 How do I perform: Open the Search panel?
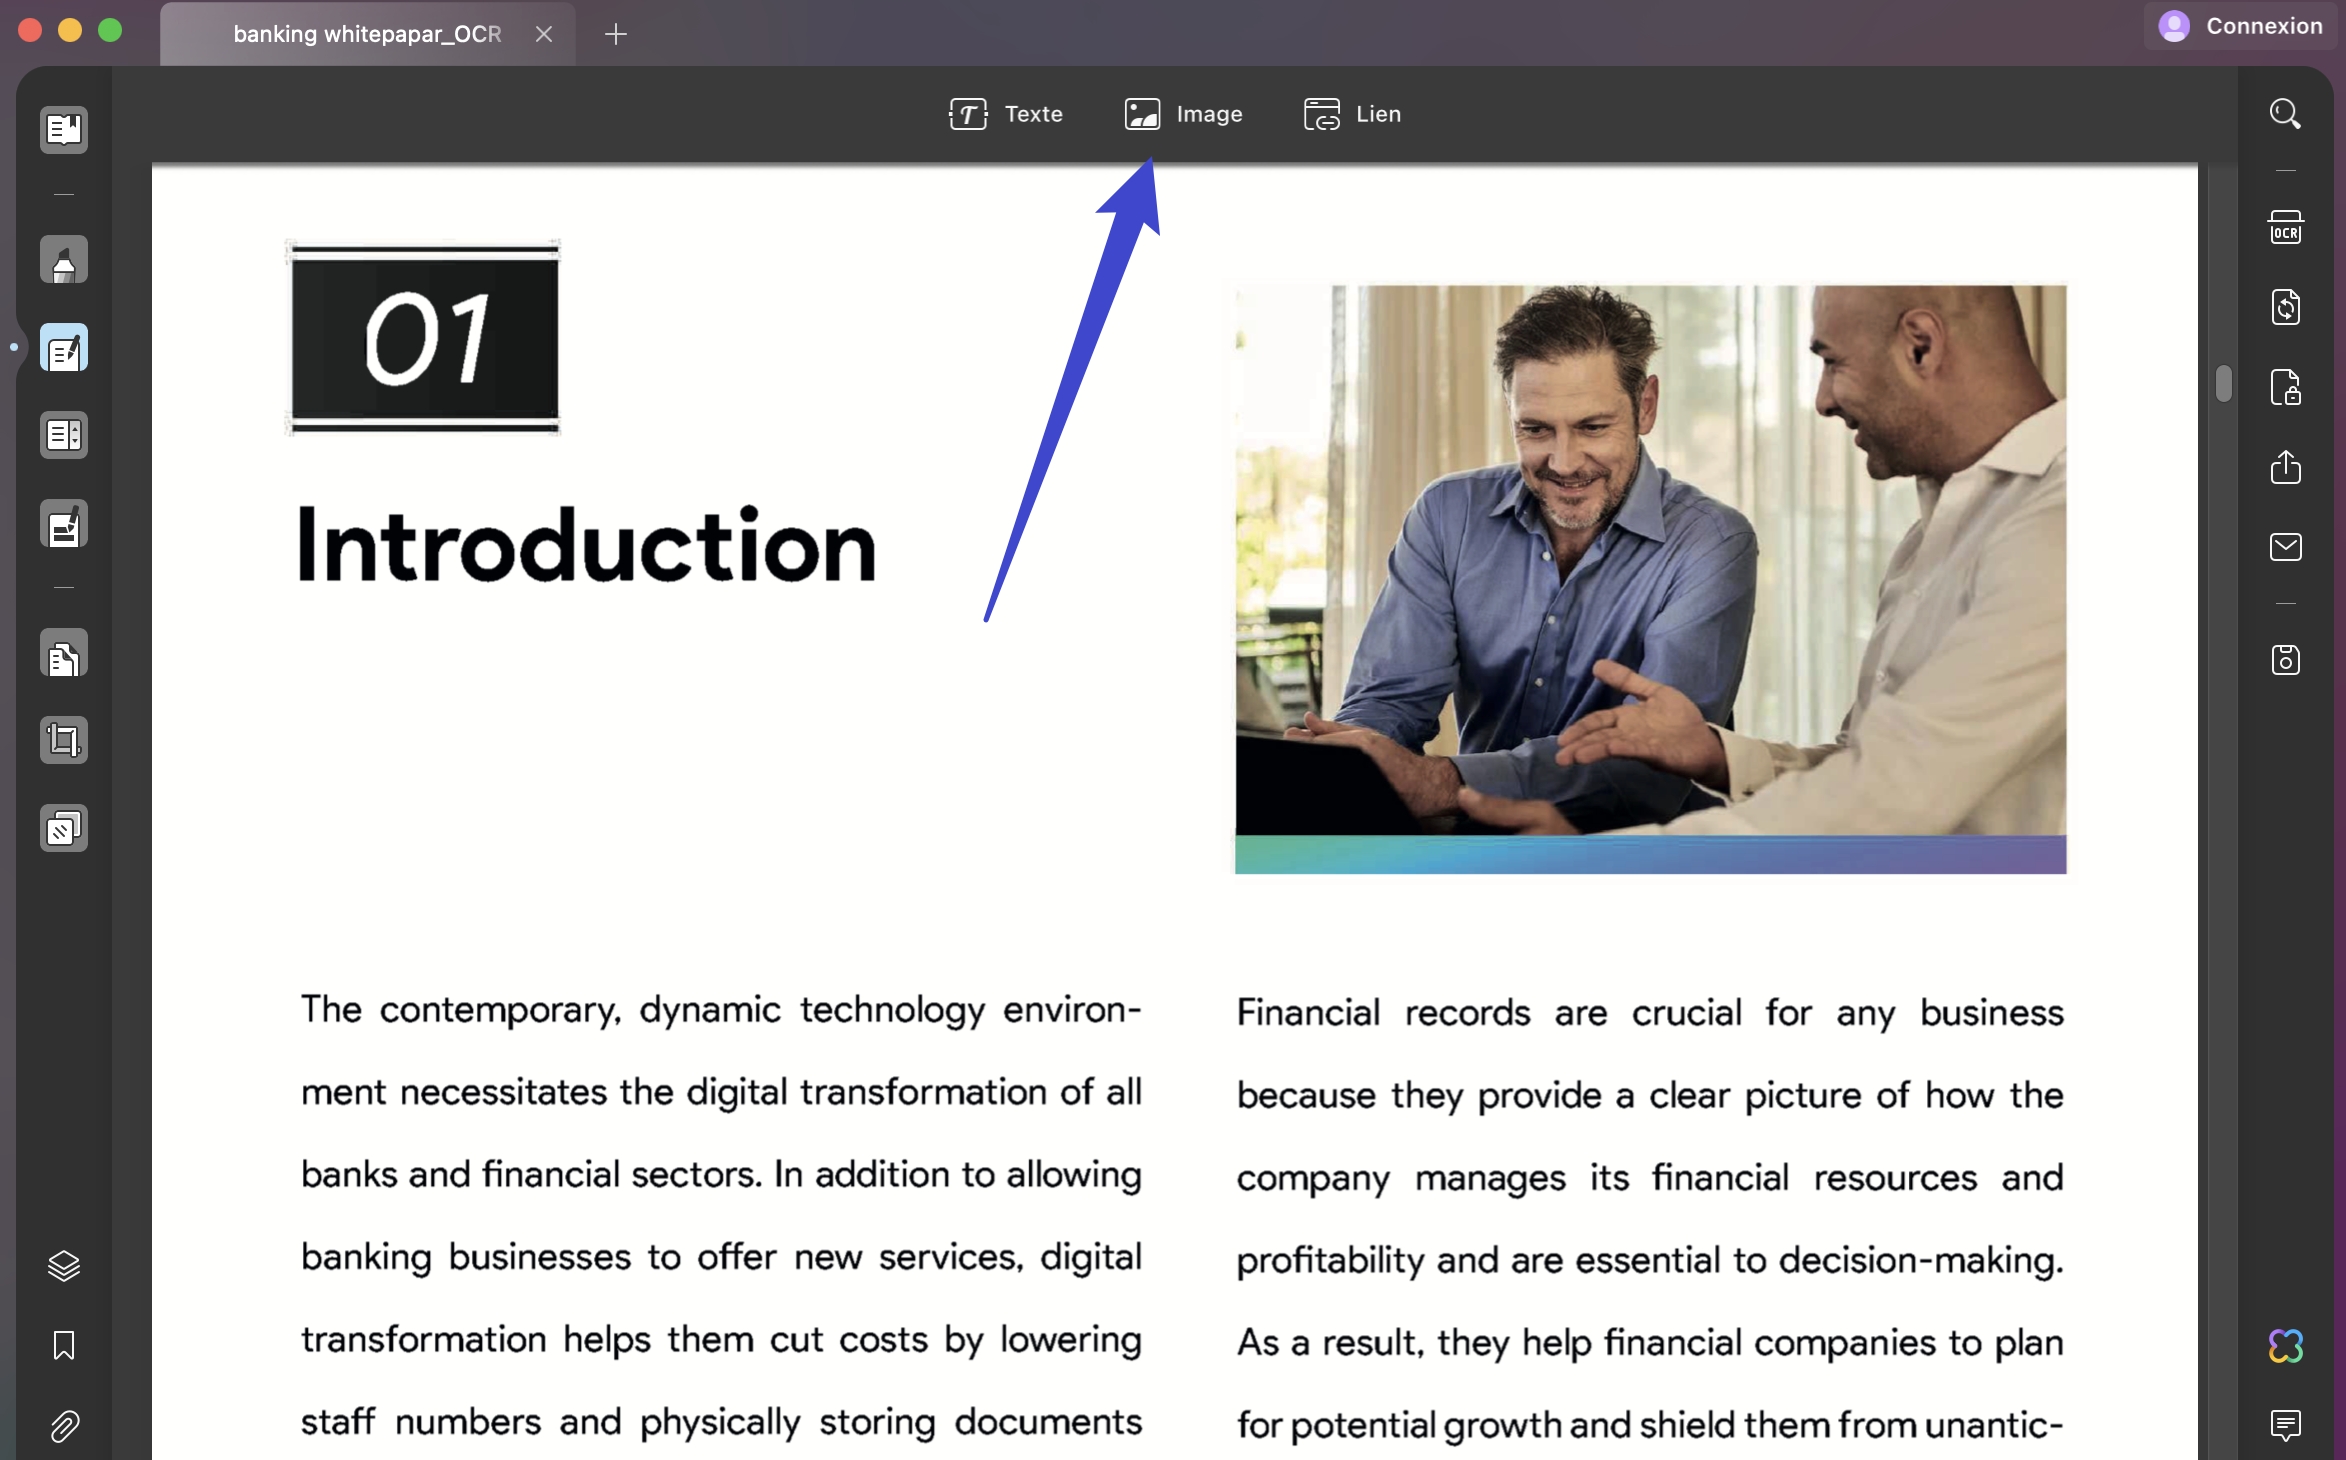point(2284,114)
